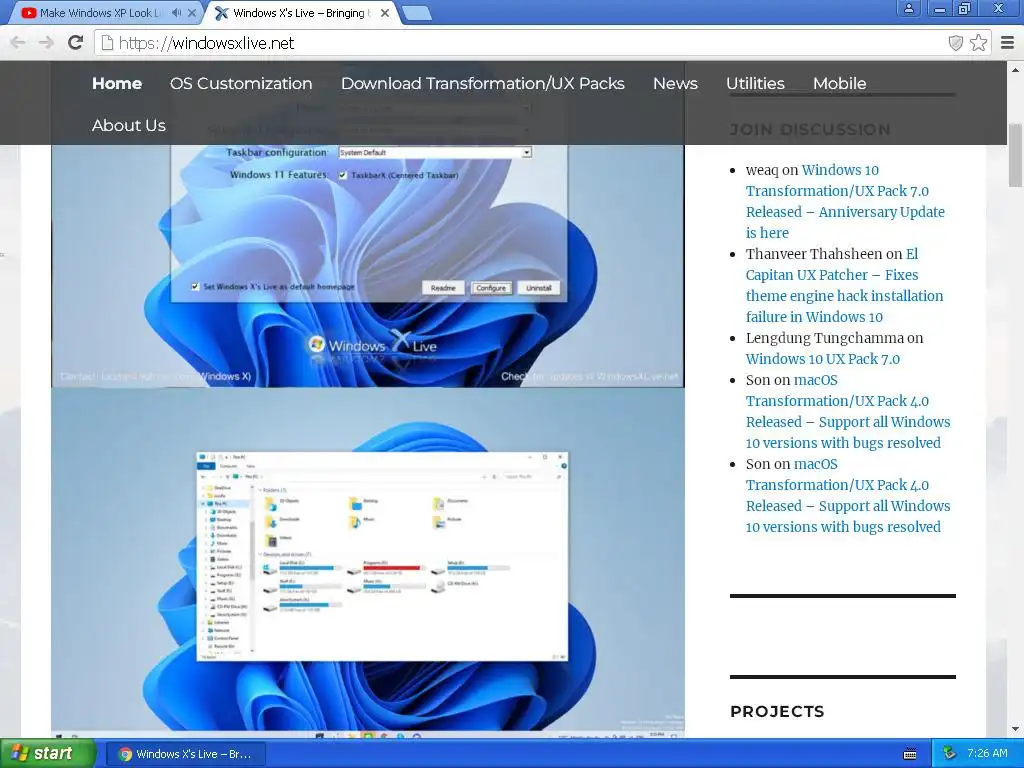Image resolution: width=1024 pixels, height=768 pixels.
Task: Open the File Explorer screenshot image
Action: point(368,561)
